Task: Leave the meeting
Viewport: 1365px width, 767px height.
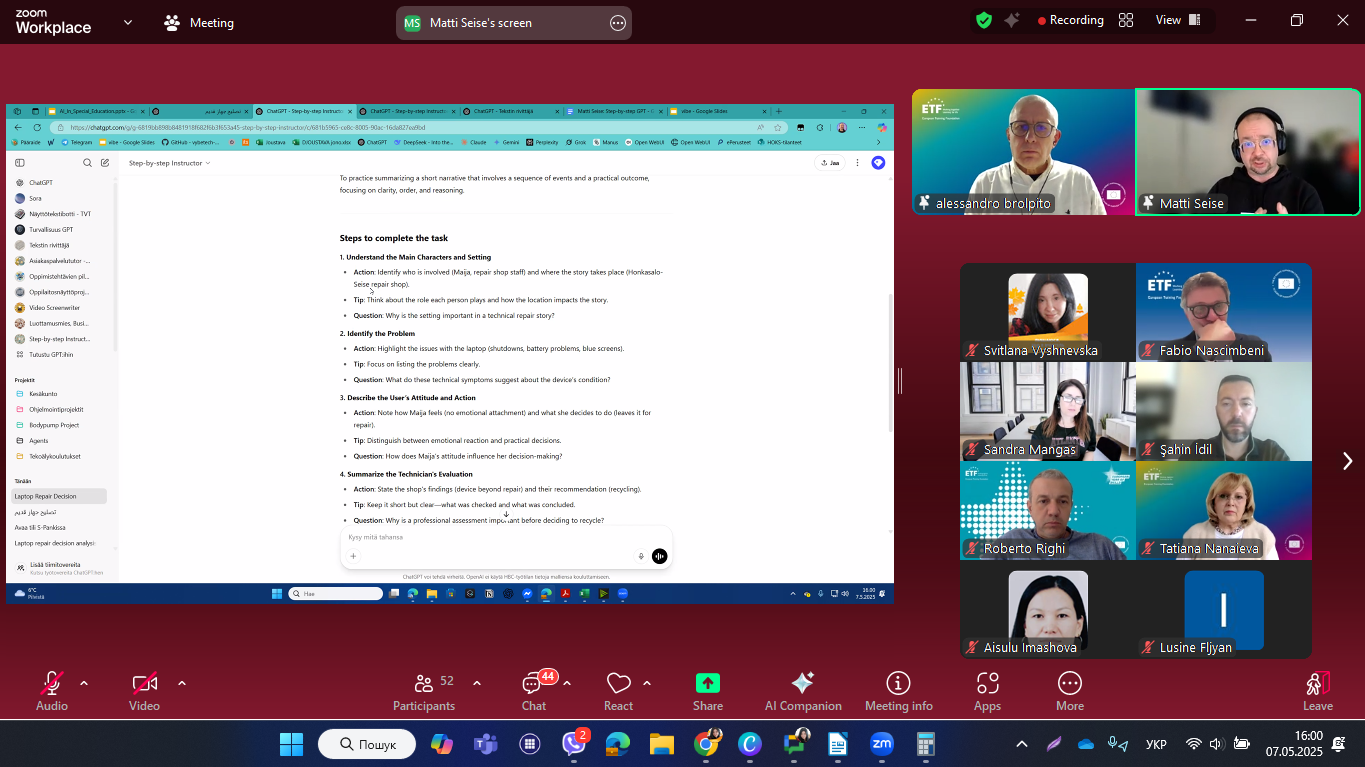Action: (x=1317, y=691)
